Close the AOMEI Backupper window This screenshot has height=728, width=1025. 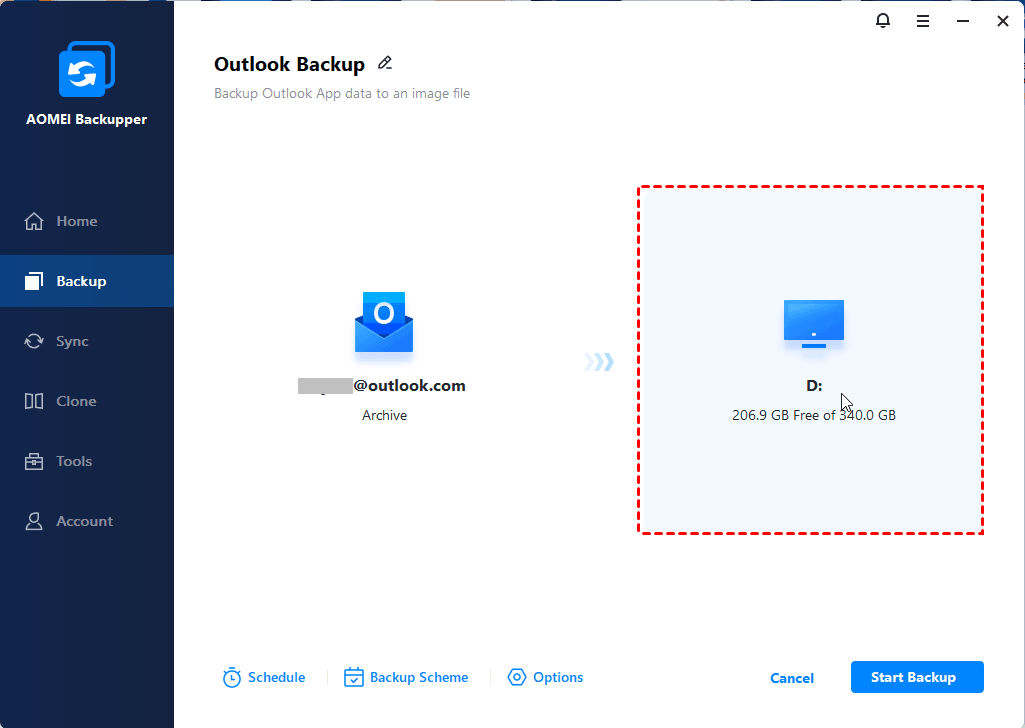pyautogui.click(x=1002, y=22)
